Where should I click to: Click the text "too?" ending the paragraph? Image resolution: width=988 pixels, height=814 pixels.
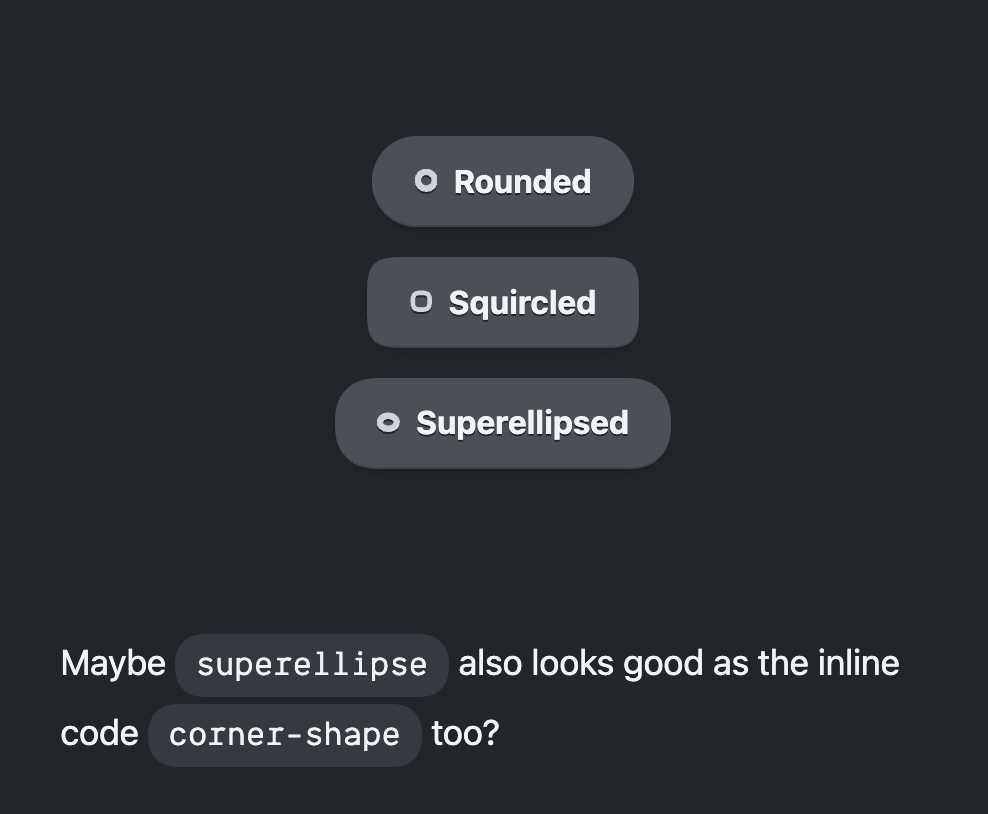pyautogui.click(x=465, y=734)
